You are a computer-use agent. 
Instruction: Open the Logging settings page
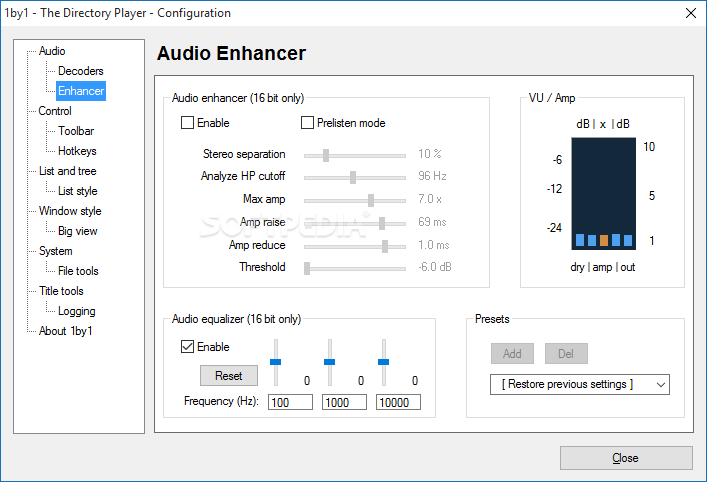pos(77,311)
